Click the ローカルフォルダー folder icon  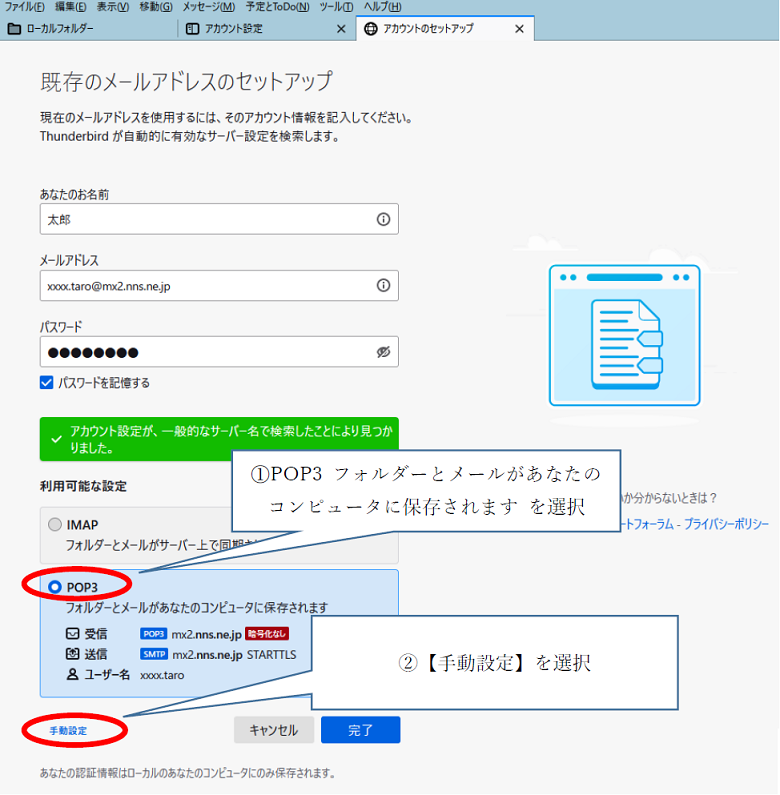point(14,29)
